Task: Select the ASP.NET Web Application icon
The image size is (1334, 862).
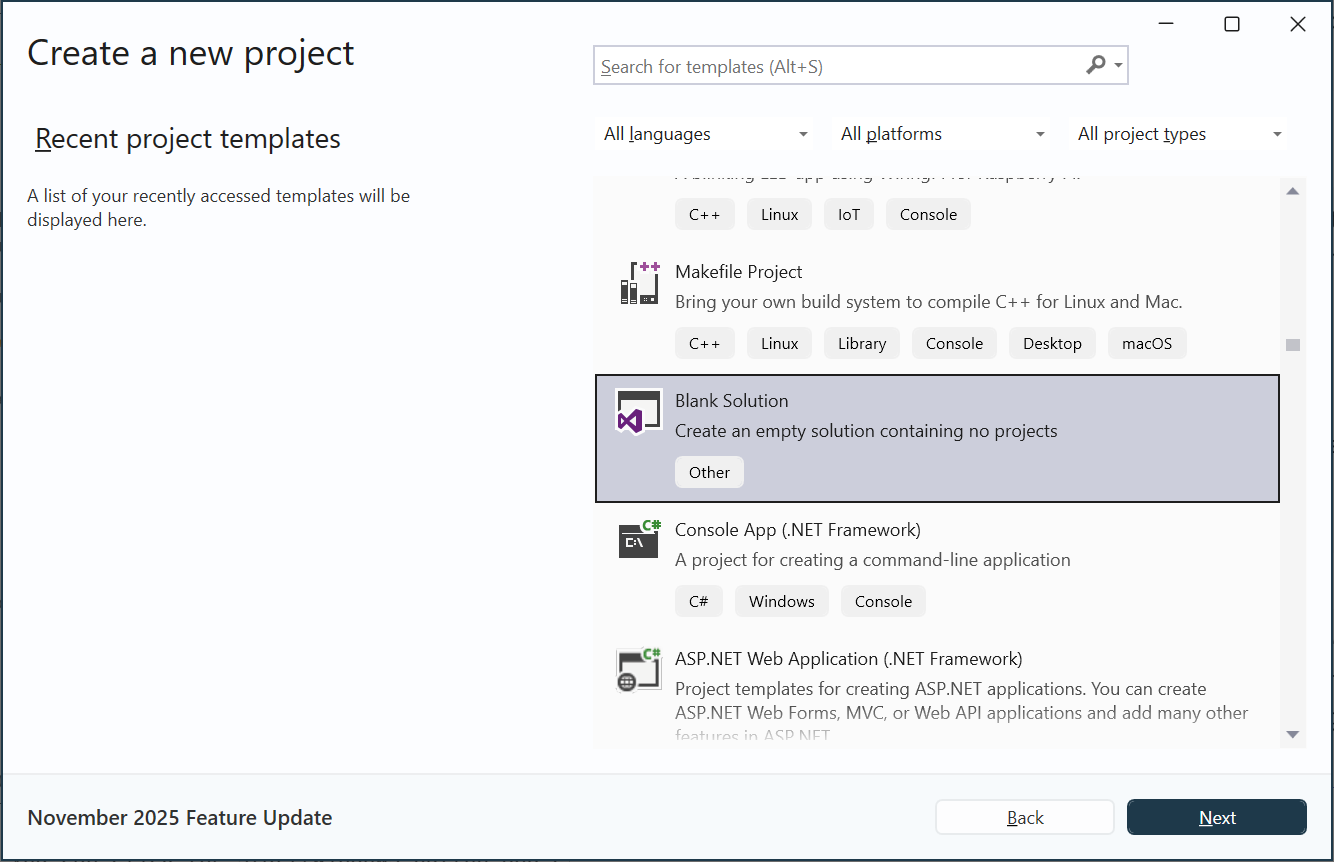Action: [639, 670]
